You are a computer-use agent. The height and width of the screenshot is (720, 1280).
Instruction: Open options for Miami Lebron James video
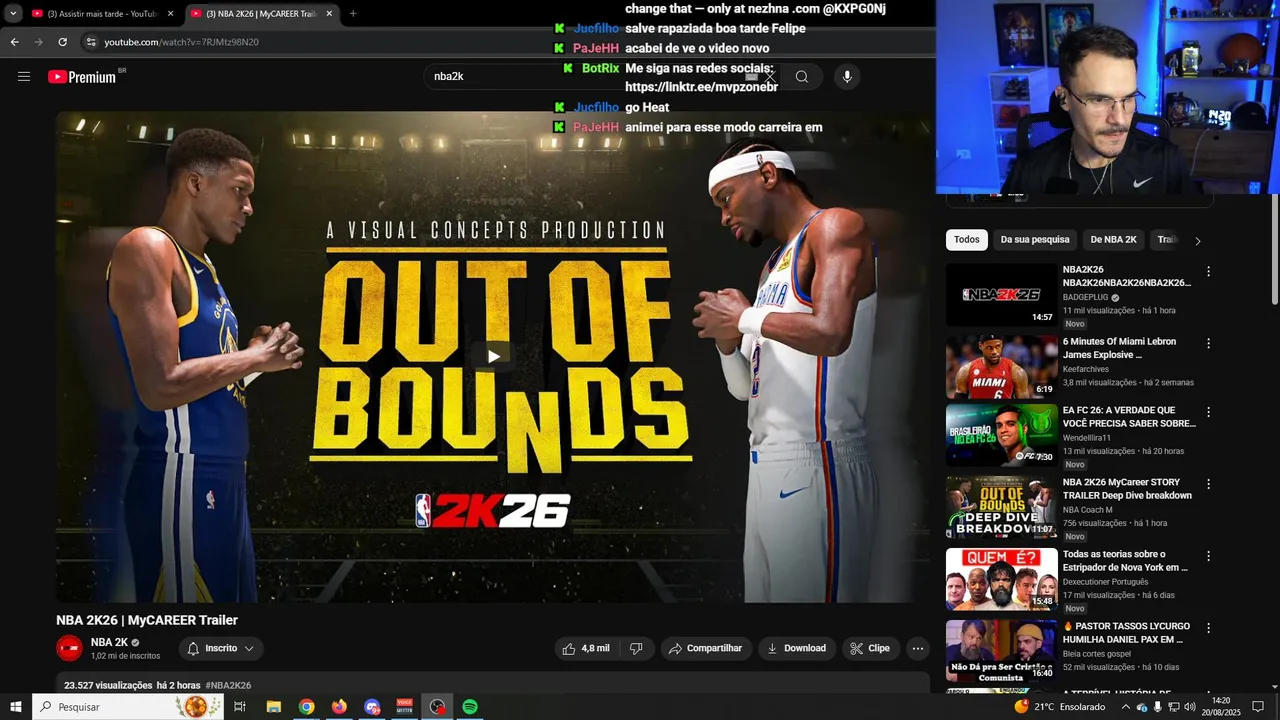pos(1208,343)
